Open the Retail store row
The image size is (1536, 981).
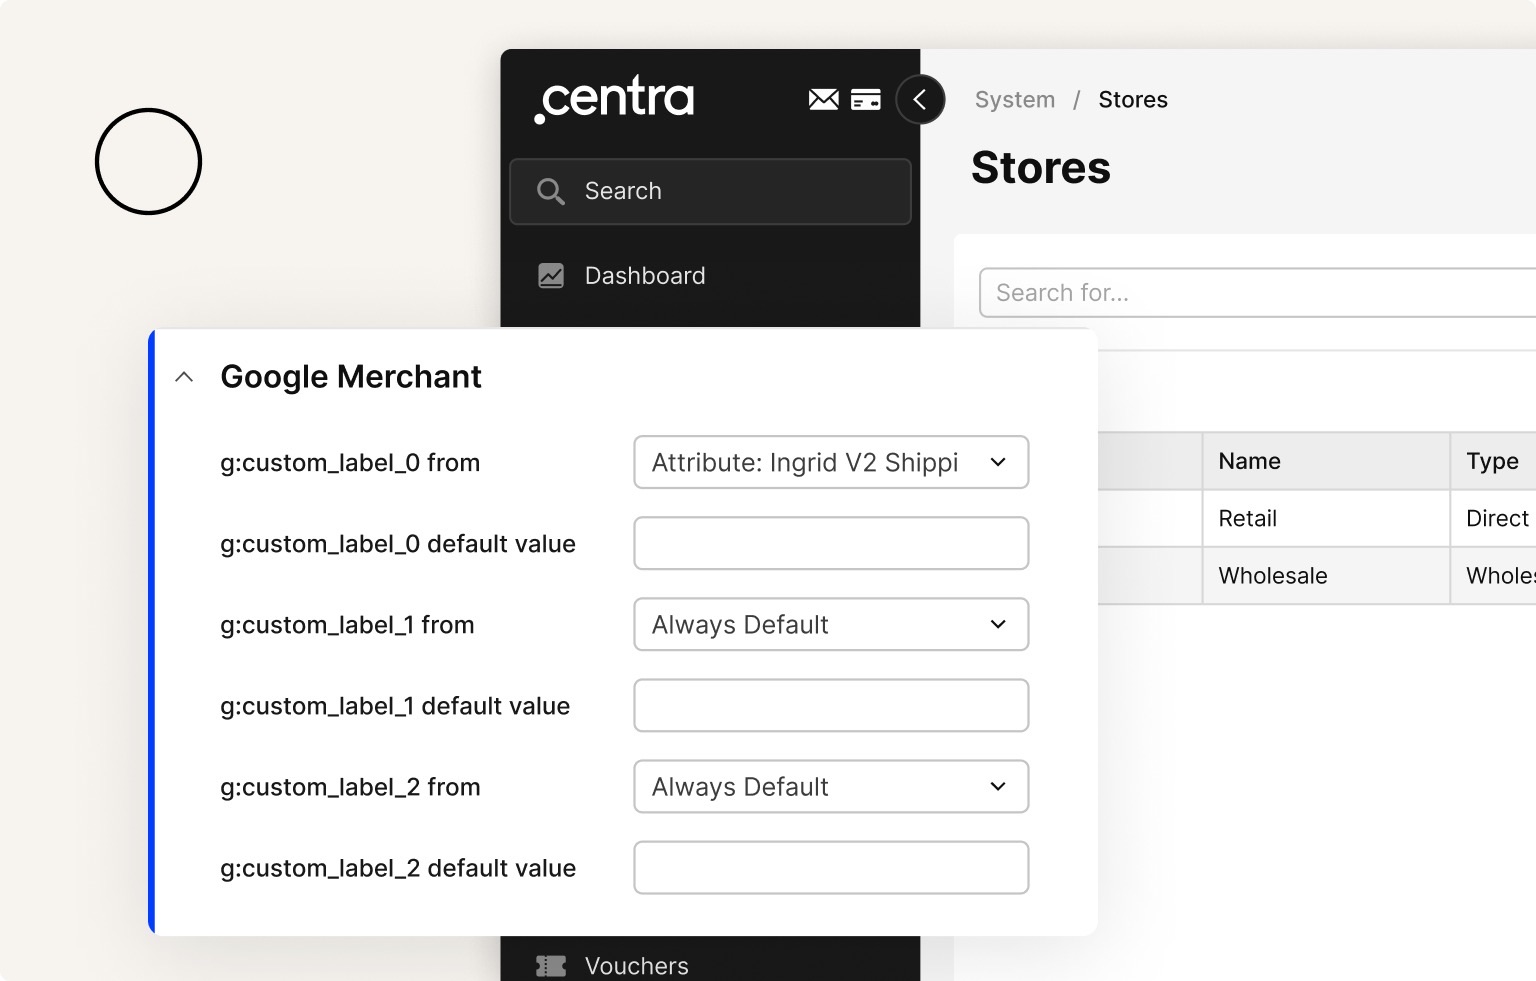point(1247,518)
